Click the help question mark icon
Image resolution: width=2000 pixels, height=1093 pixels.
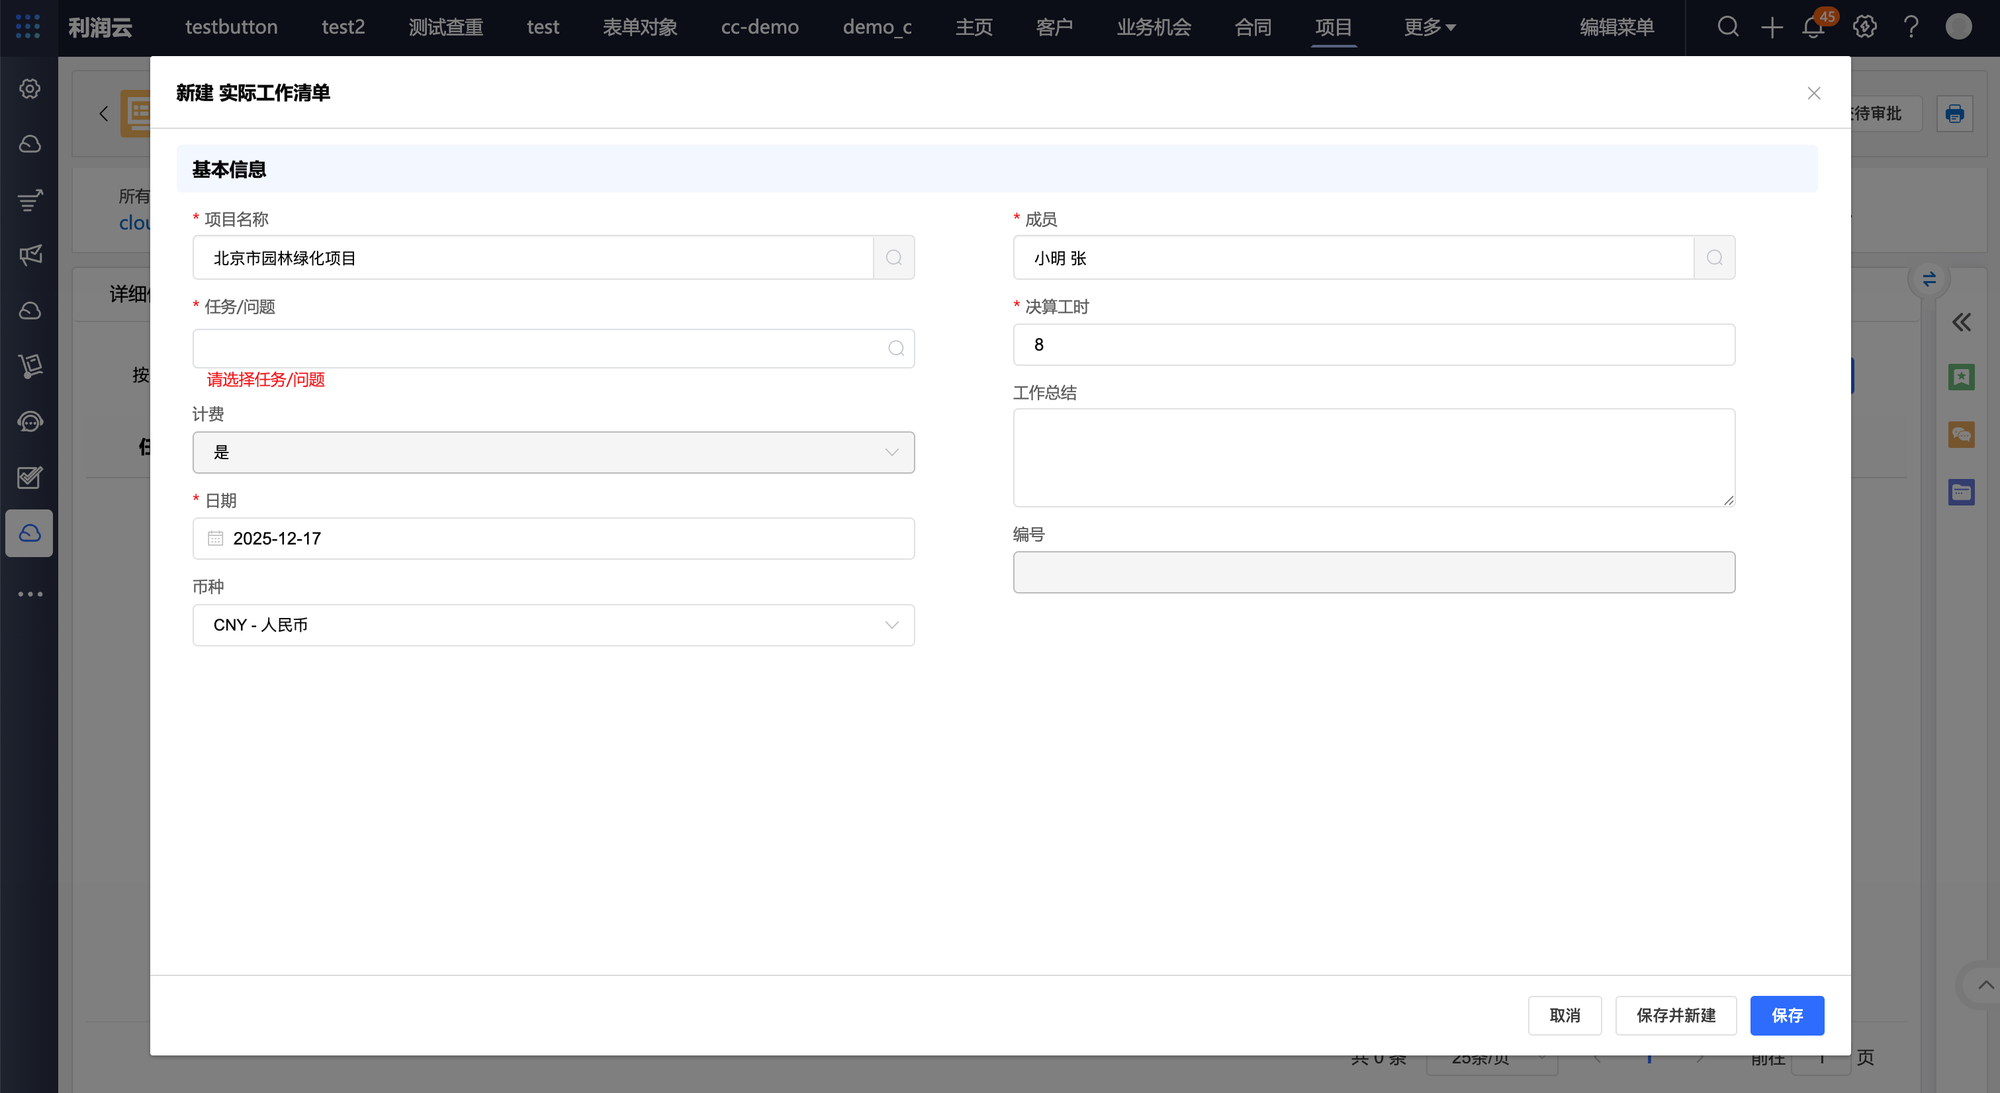(1911, 27)
